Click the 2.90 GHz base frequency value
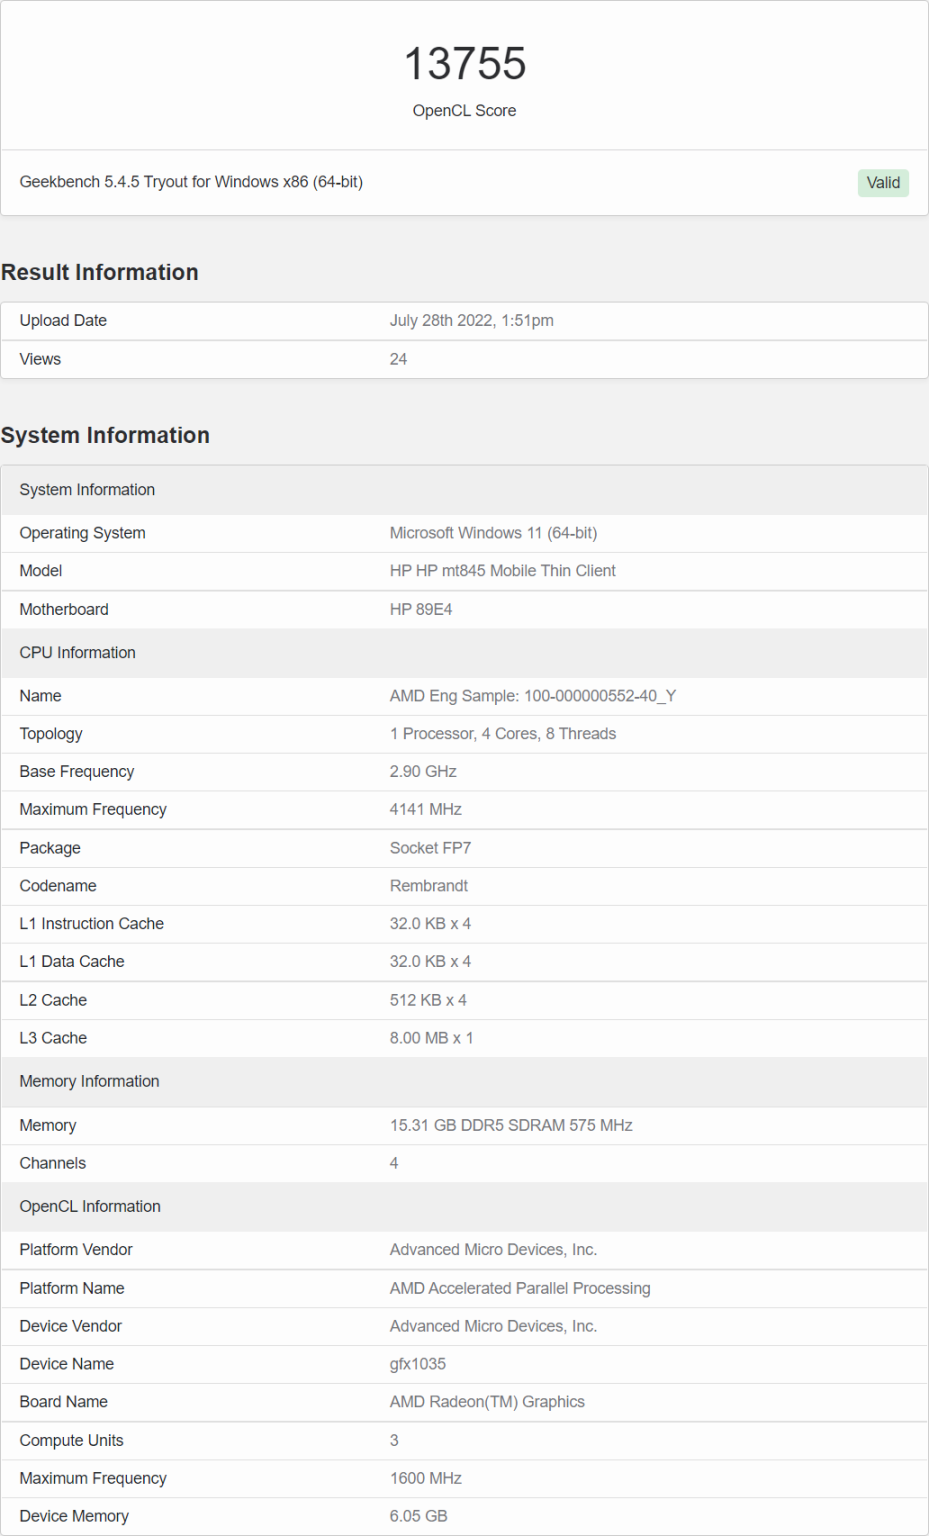Viewport: 929px width, 1536px height. click(x=423, y=772)
